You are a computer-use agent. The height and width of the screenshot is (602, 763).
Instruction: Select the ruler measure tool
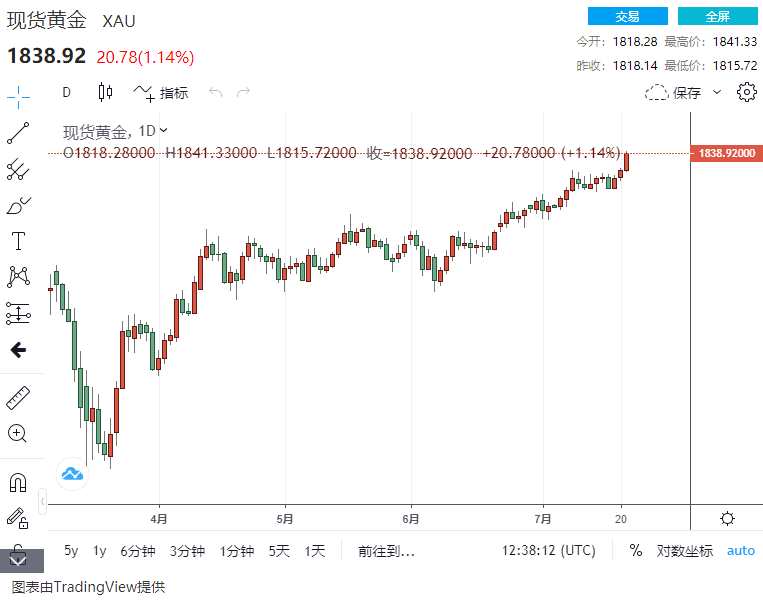(x=18, y=398)
